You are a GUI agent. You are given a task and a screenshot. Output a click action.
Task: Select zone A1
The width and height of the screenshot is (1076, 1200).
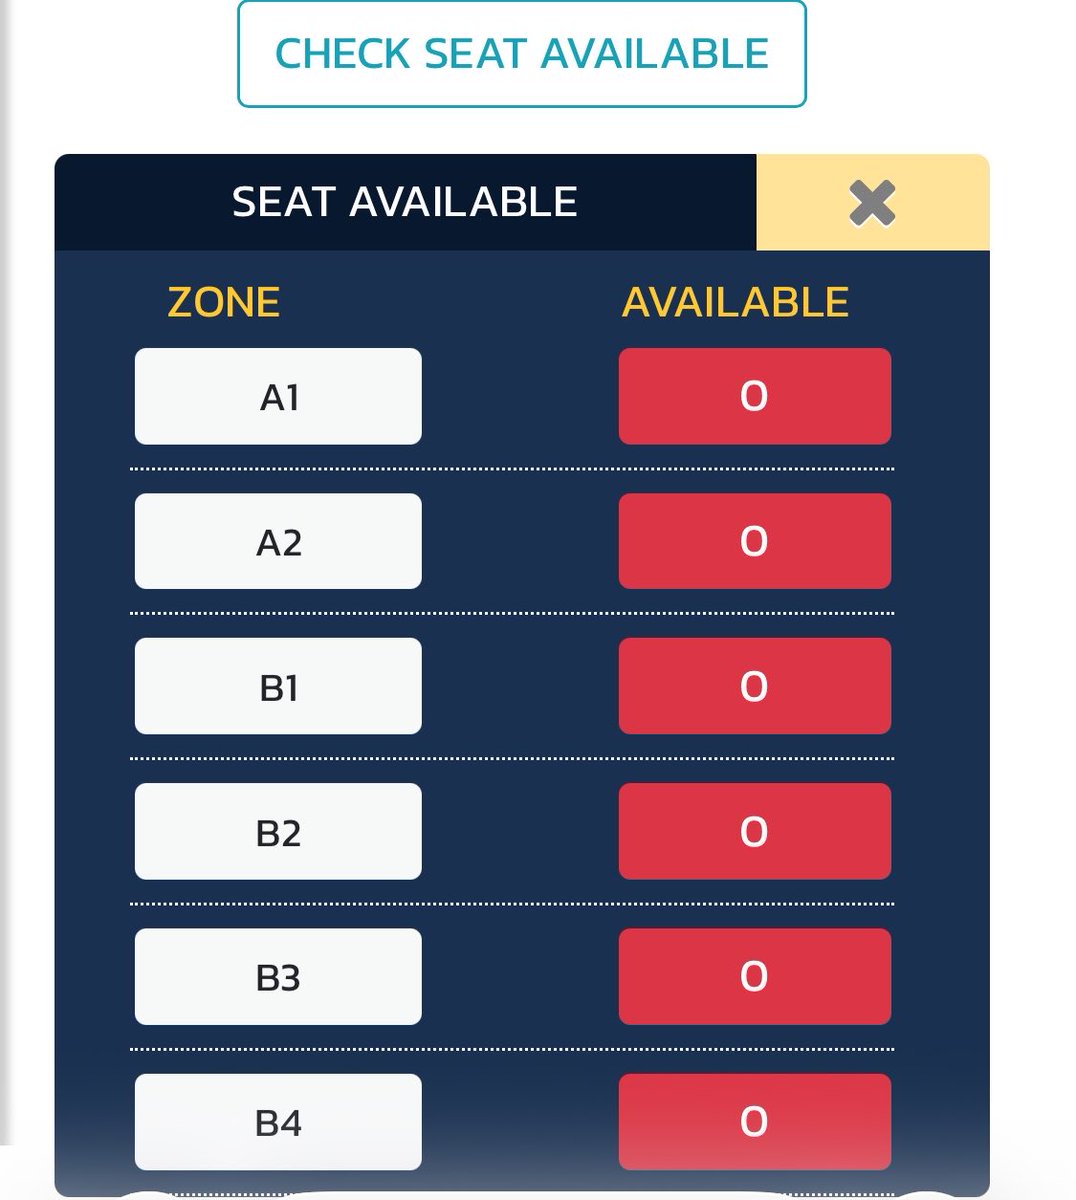tap(278, 396)
